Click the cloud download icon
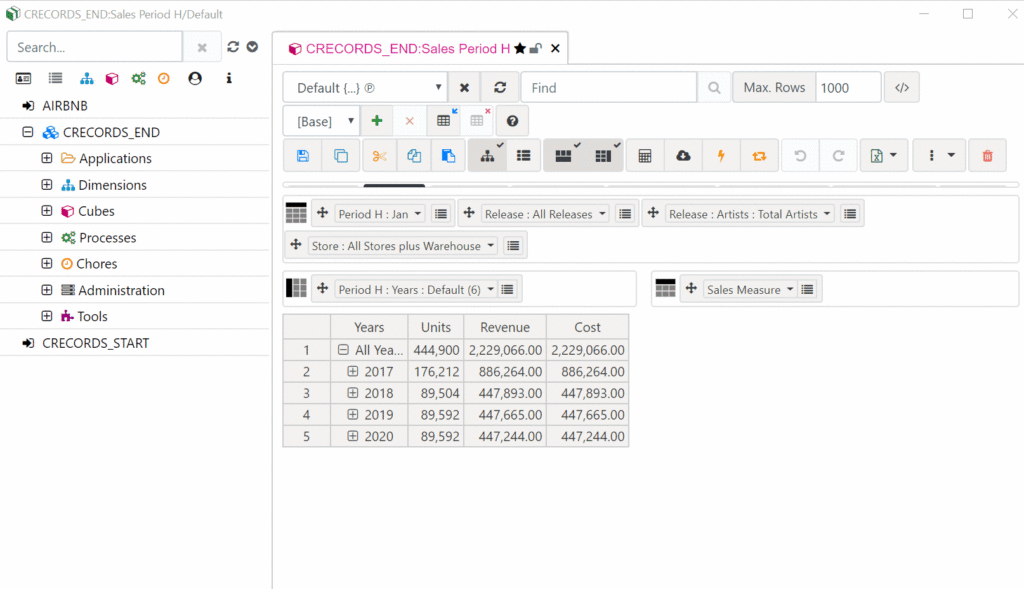The width and height of the screenshot is (1024, 589). (683, 156)
